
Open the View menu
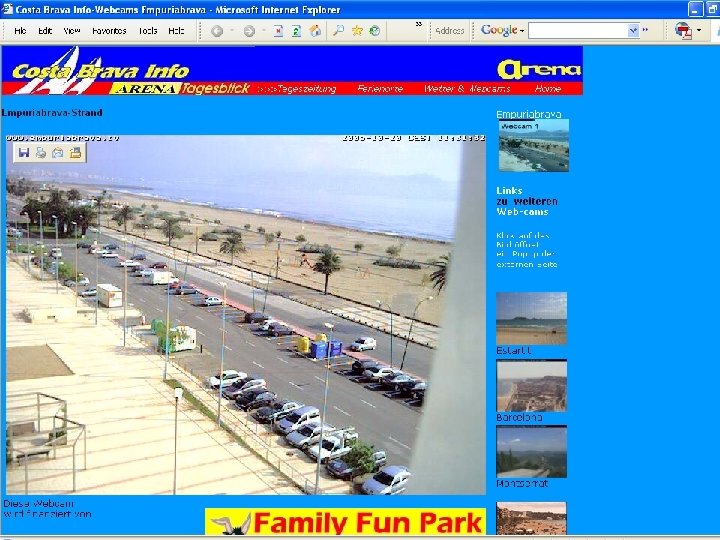point(72,31)
